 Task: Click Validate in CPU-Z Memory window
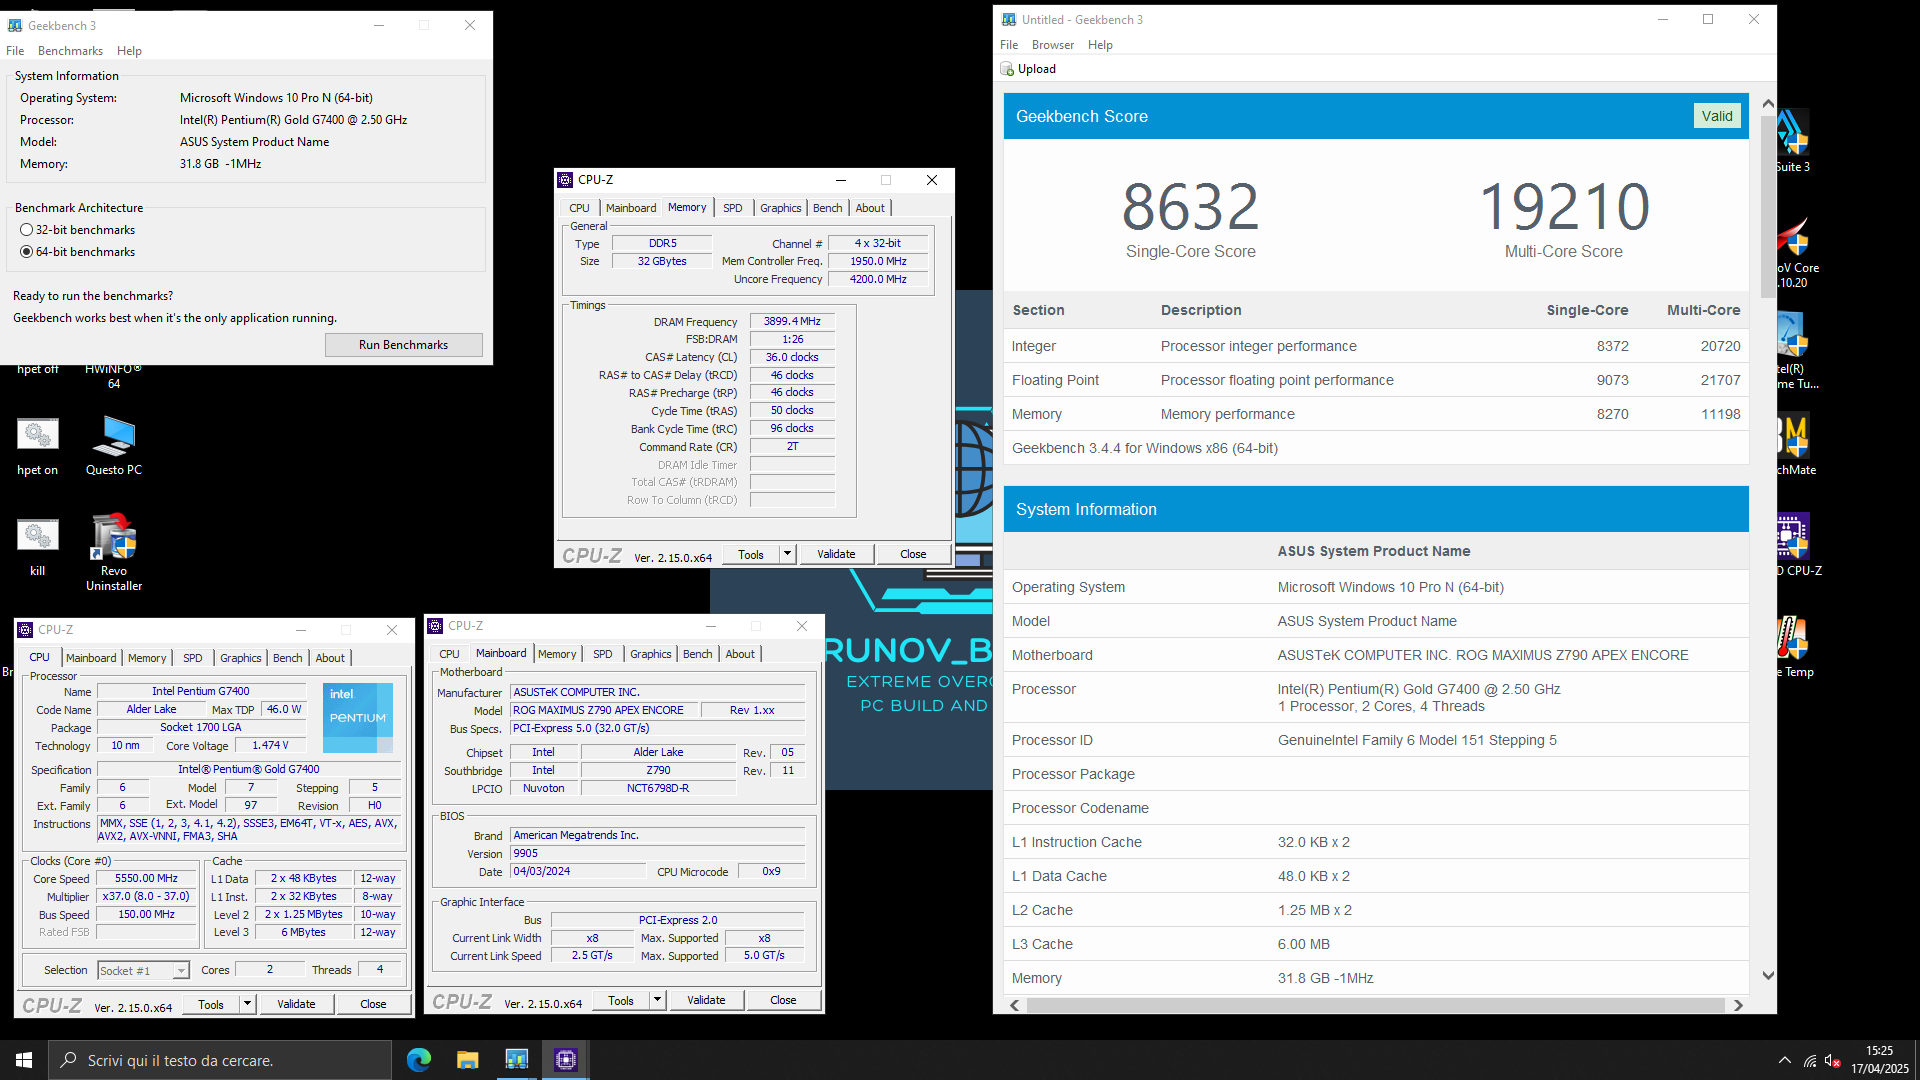836,554
